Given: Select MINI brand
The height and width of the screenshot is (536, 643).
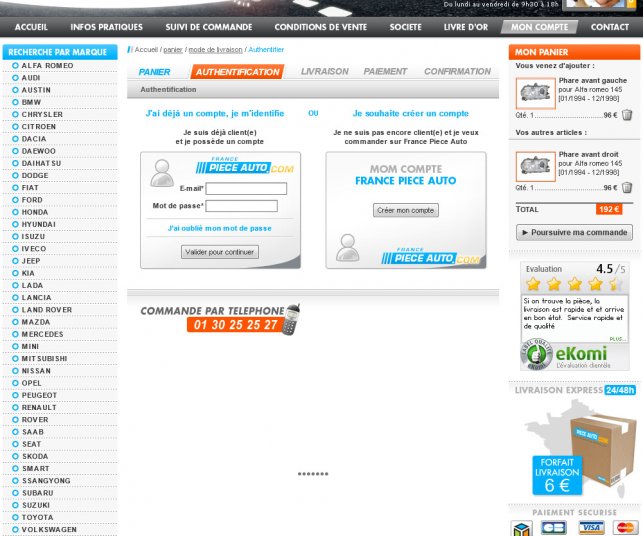Looking at the screenshot, I should (x=30, y=347).
